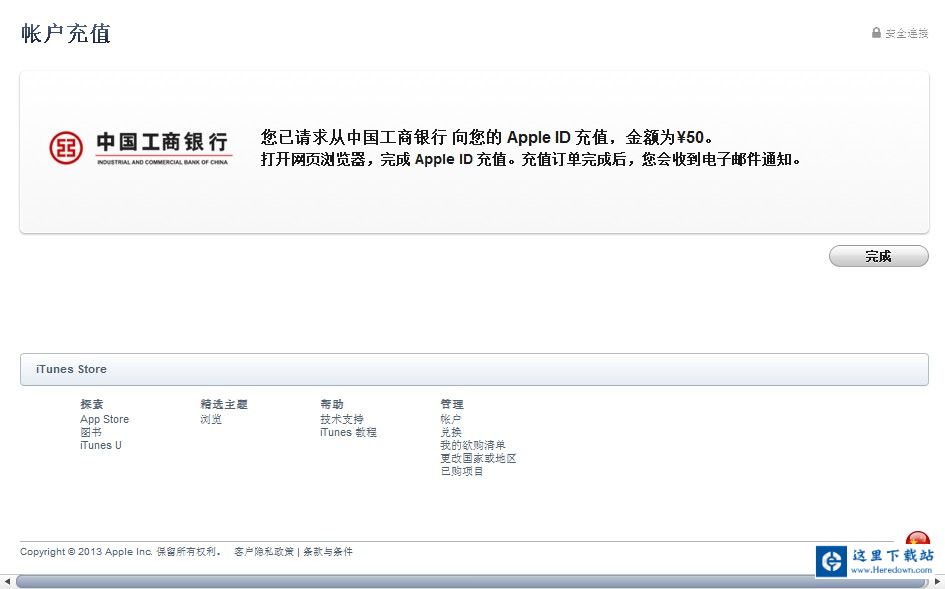Open the iTunes 教程 link
945x589 pixels.
coord(348,432)
